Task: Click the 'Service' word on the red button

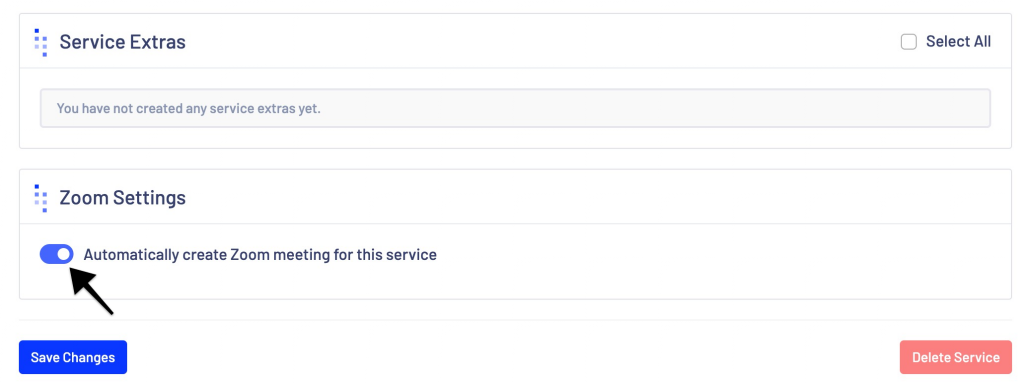Action: tap(976, 357)
